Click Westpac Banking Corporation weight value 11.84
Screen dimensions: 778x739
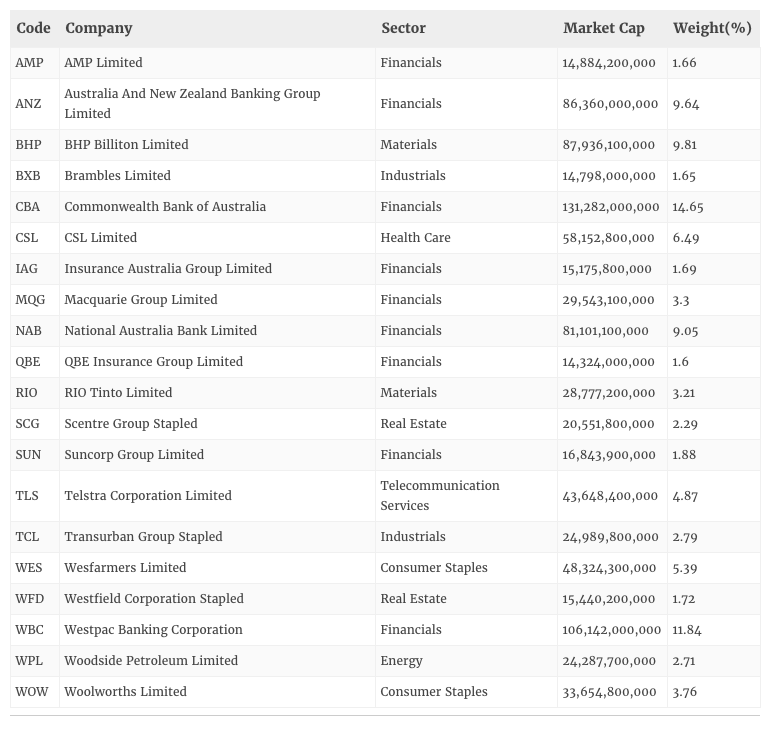click(688, 630)
